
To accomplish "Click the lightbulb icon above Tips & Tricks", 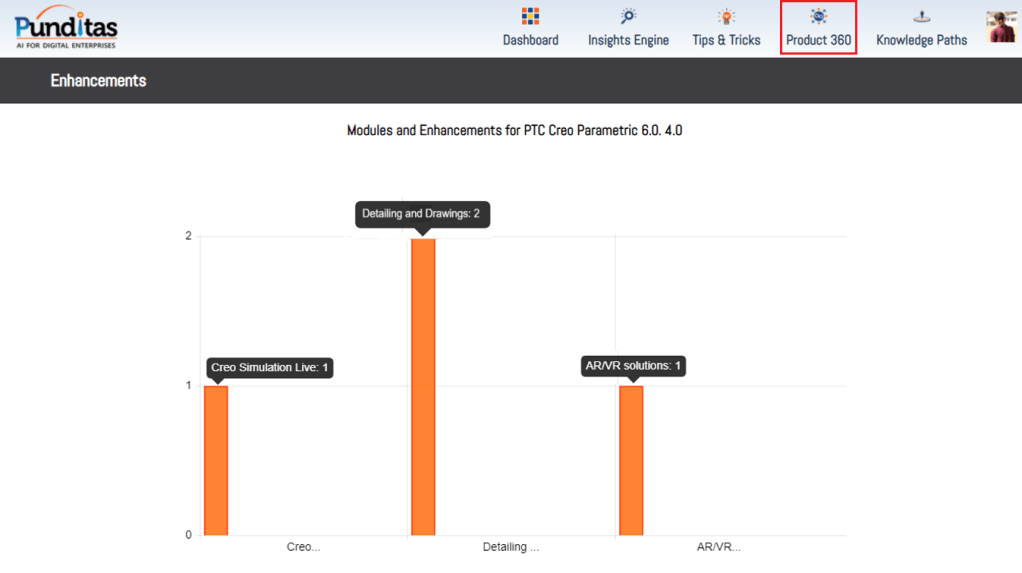I will pyautogui.click(x=726, y=16).
